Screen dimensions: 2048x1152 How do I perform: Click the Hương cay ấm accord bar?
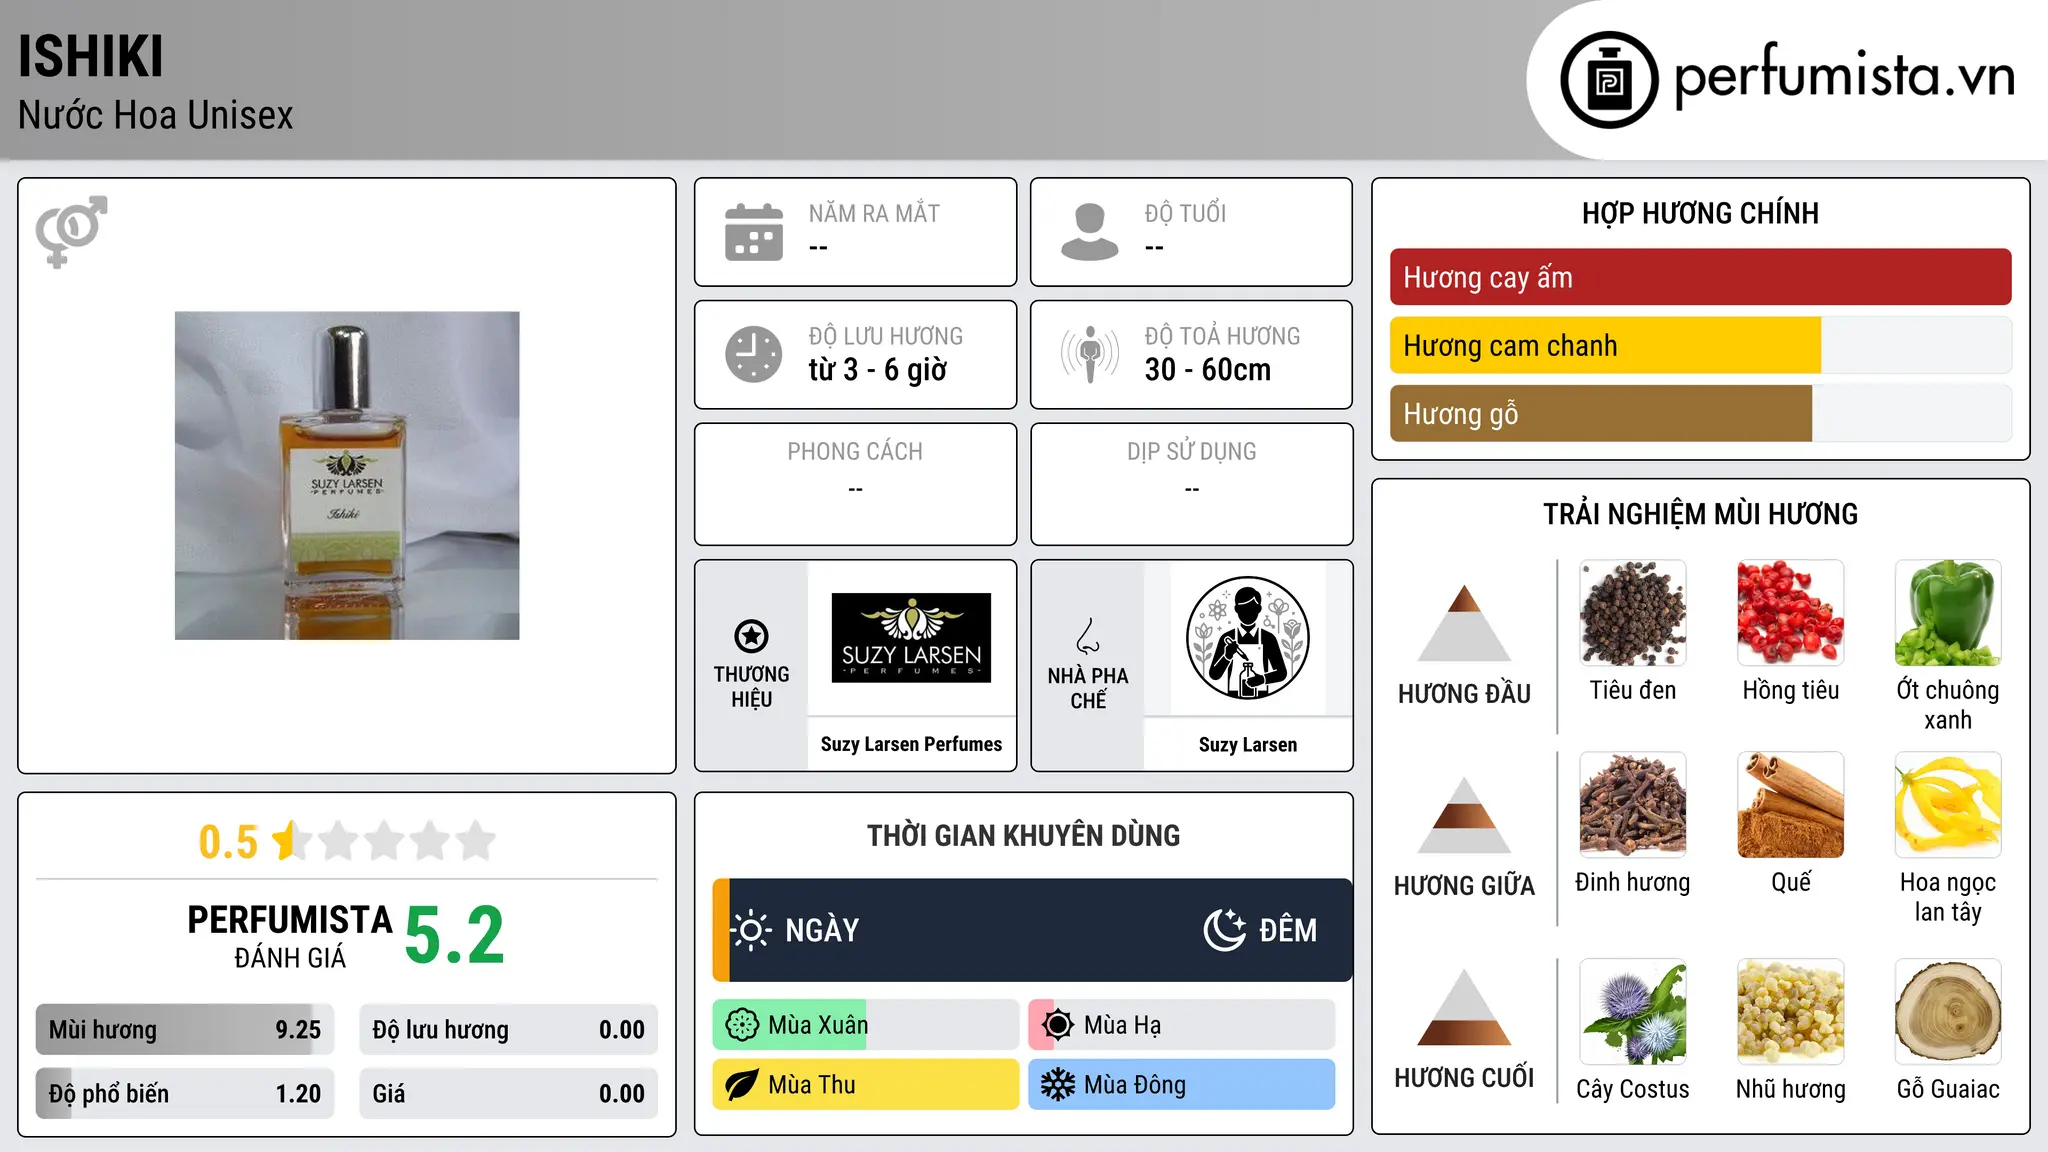[x=1701, y=277]
